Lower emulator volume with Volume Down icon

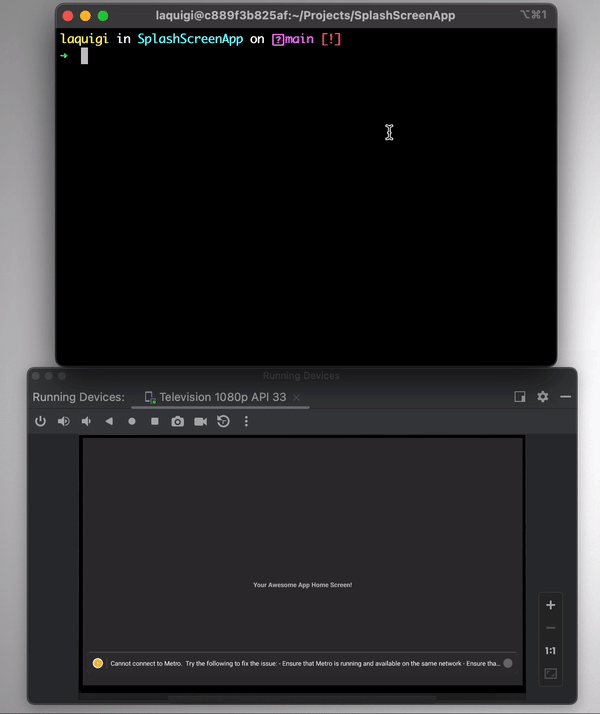tap(86, 421)
